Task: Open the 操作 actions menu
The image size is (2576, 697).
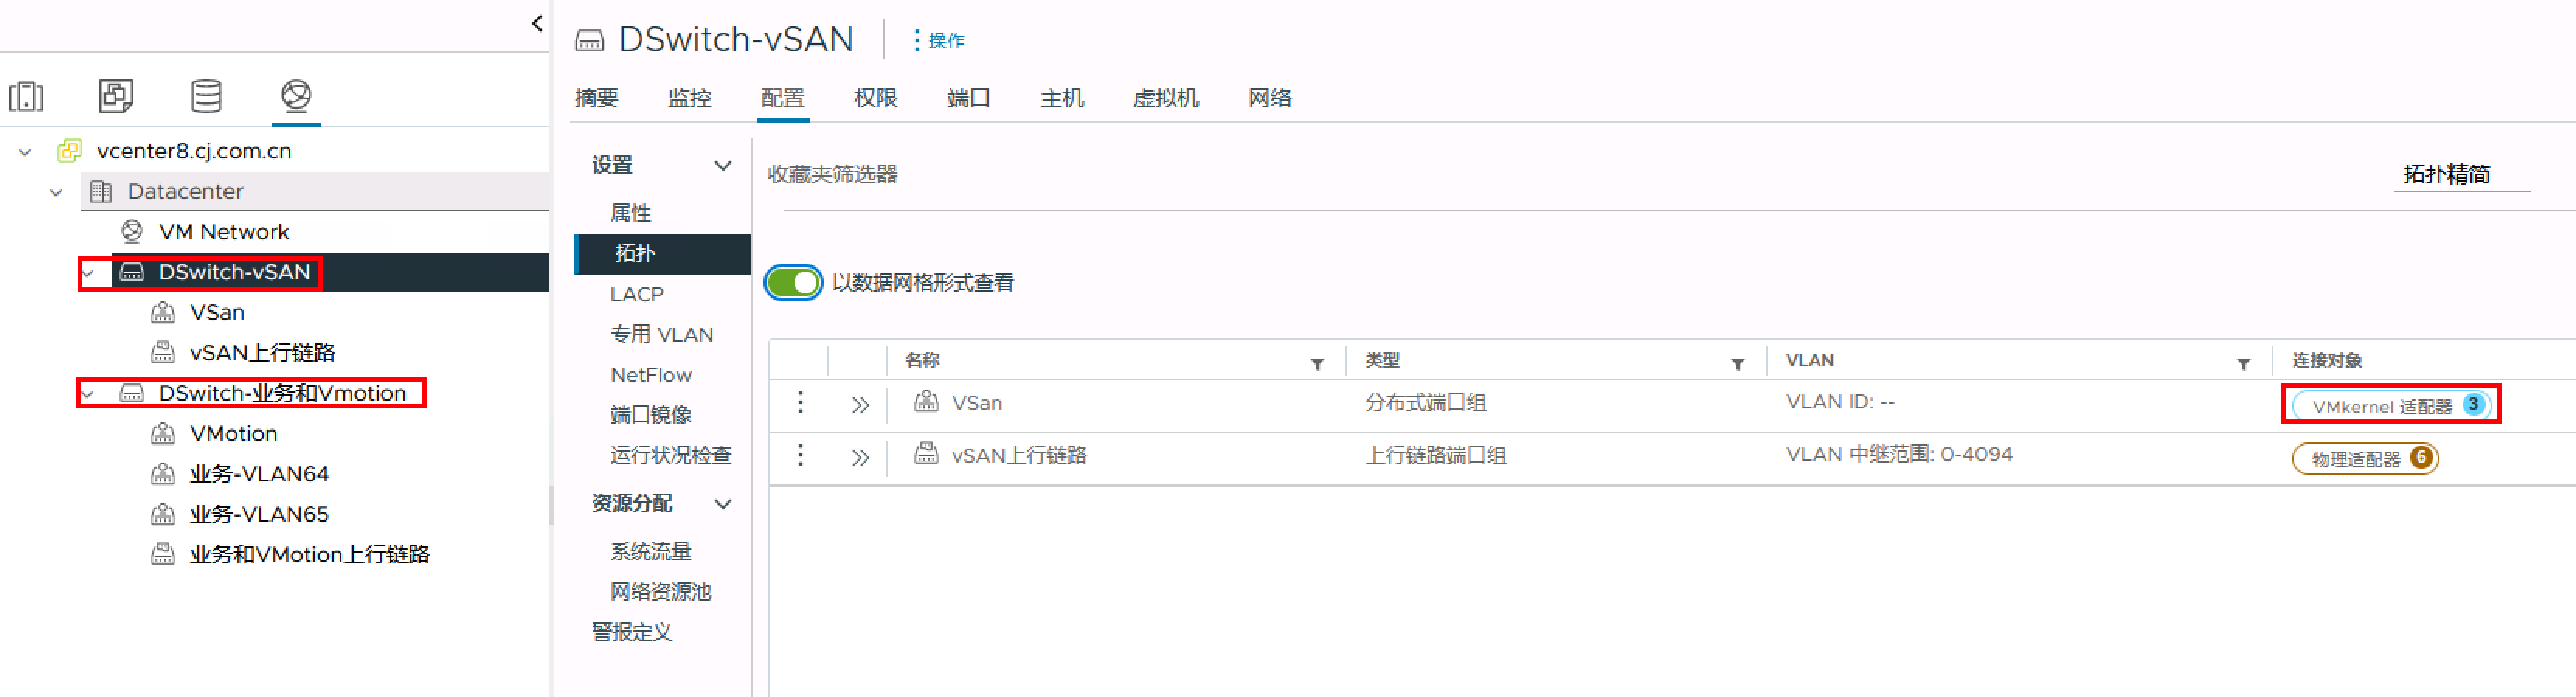Action: pyautogui.click(x=938, y=40)
